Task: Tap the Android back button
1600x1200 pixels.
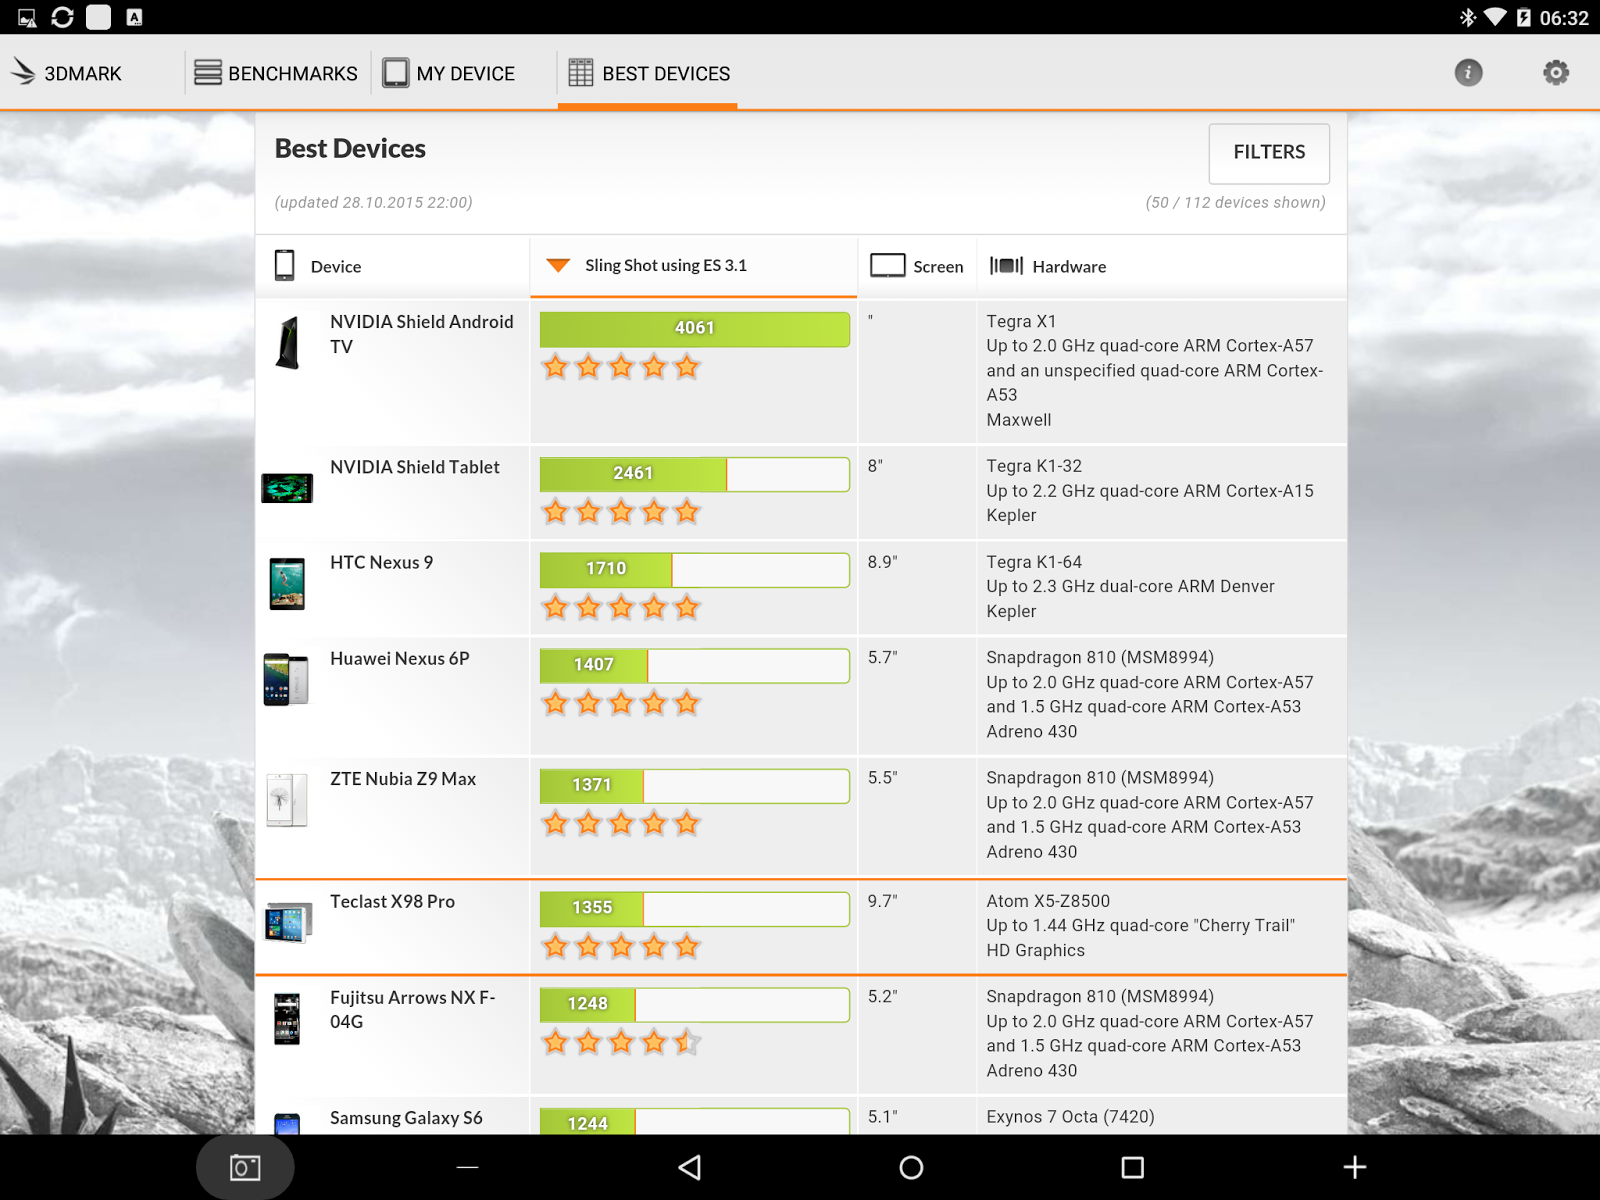Action: click(x=690, y=1167)
